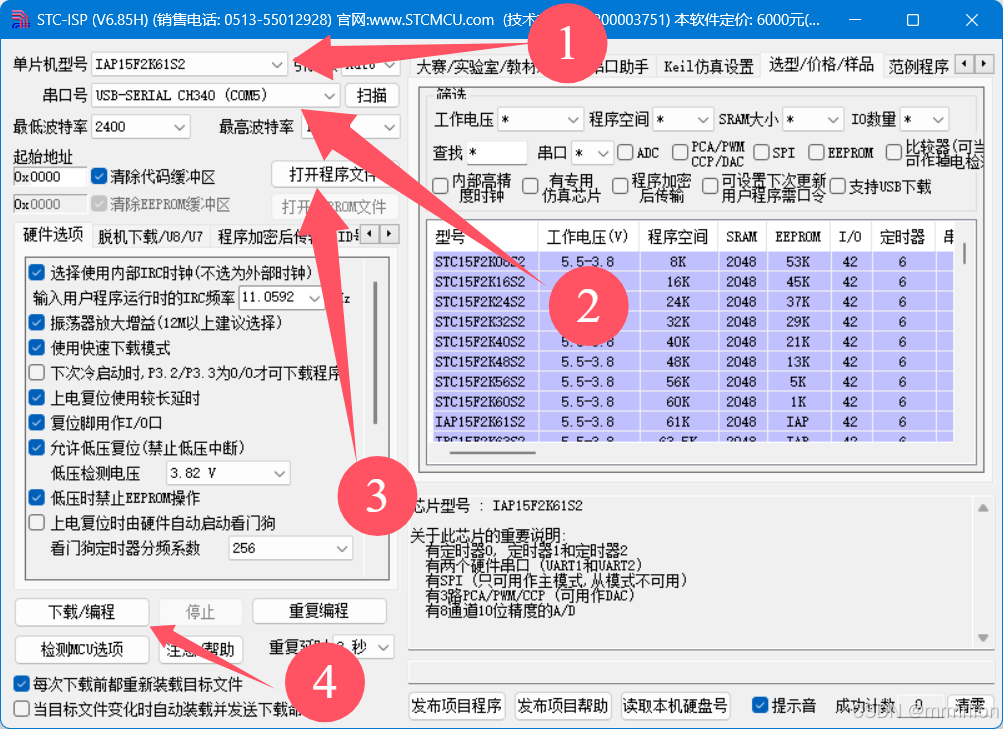Open the Keil仿真设置 tab
This screenshot has height=729, width=1003.
tap(708, 67)
